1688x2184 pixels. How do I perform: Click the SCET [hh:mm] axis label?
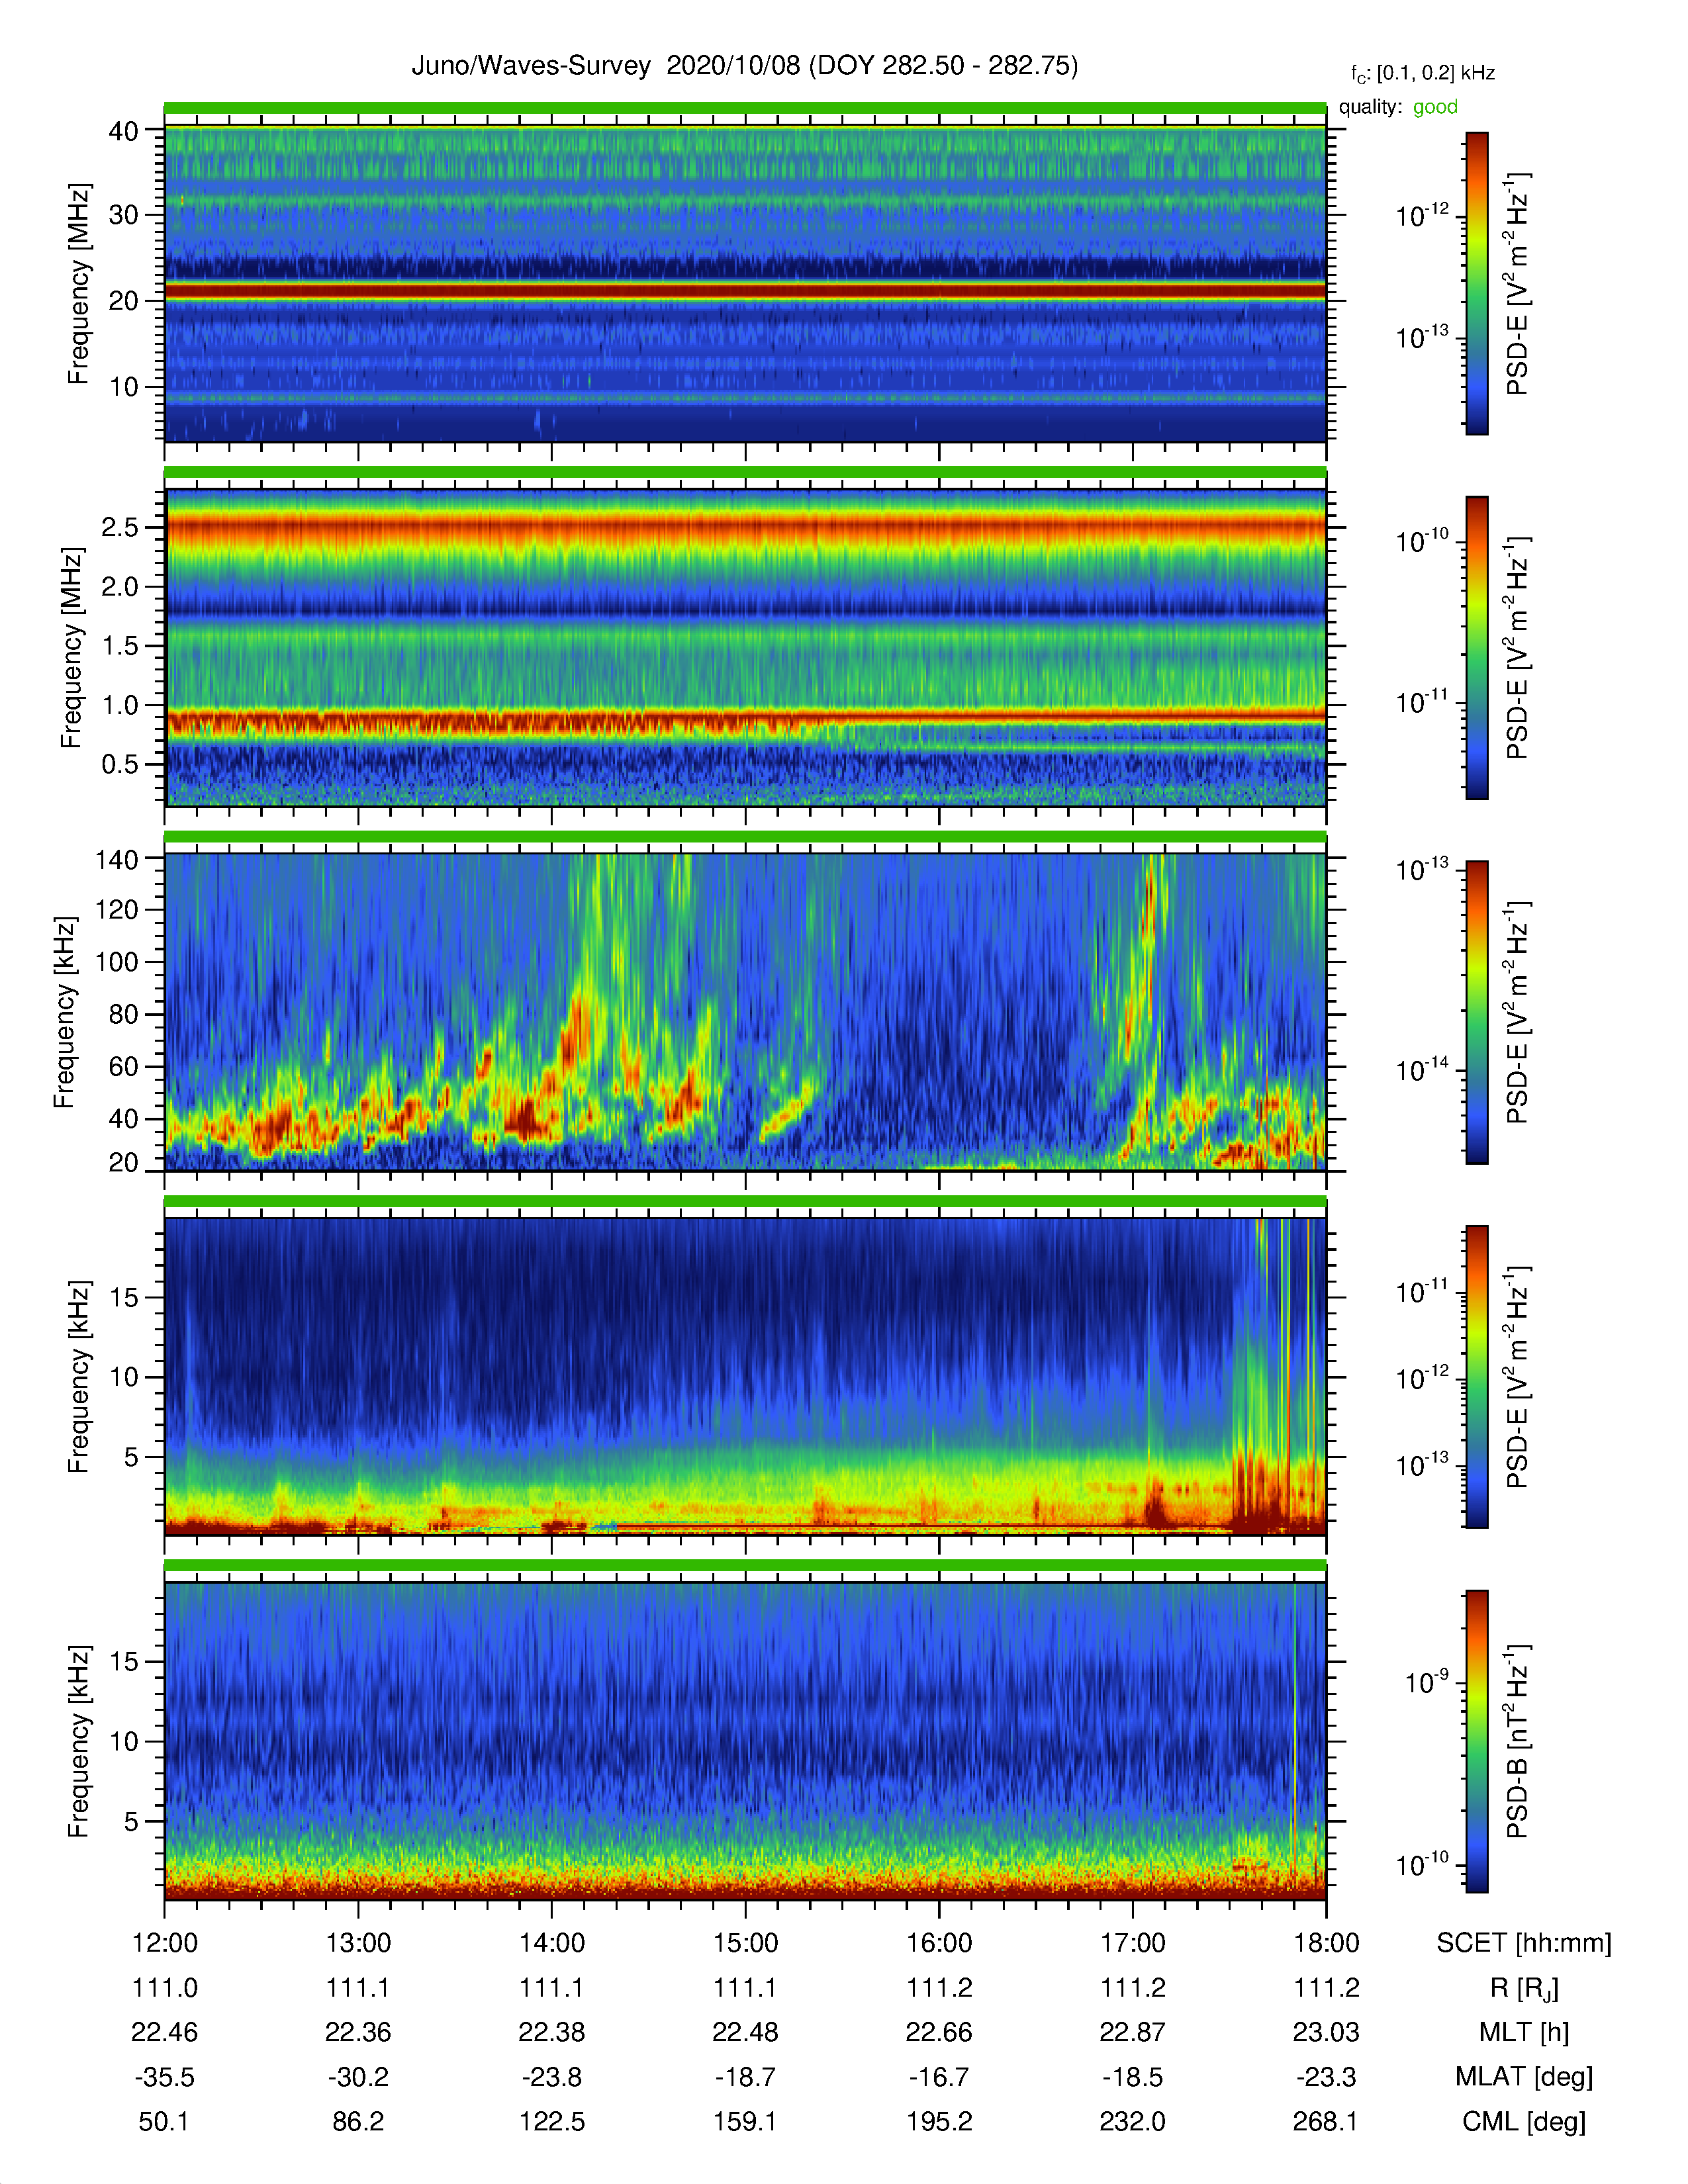pyautogui.click(x=1524, y=1943)
